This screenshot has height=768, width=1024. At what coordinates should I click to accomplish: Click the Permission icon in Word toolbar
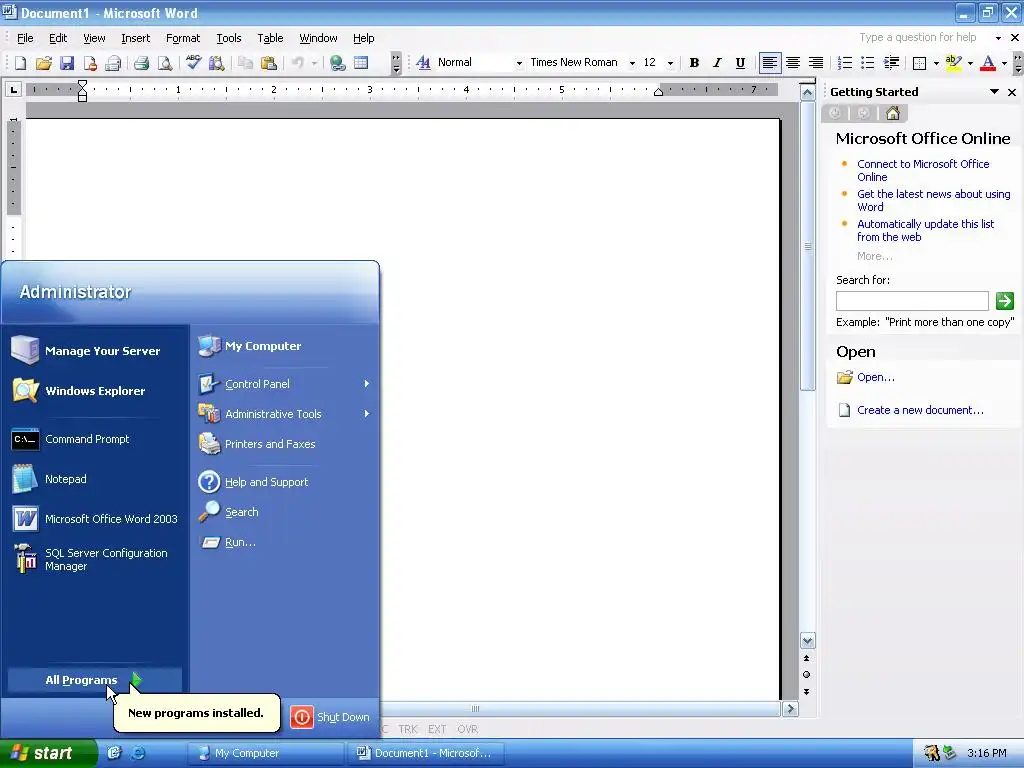pos(90,63)
